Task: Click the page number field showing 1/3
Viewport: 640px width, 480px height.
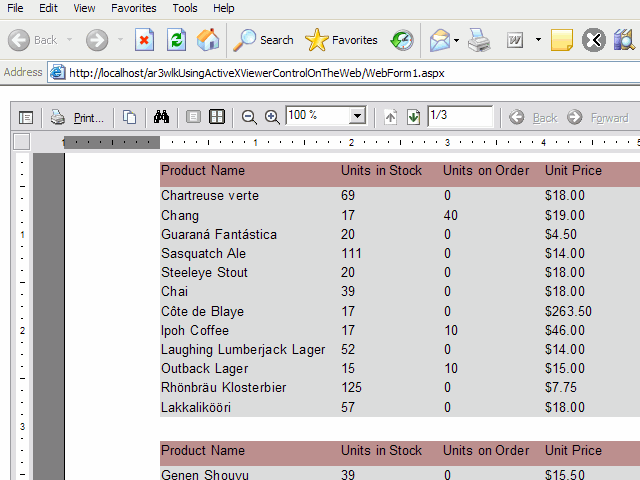Action: 458,116
